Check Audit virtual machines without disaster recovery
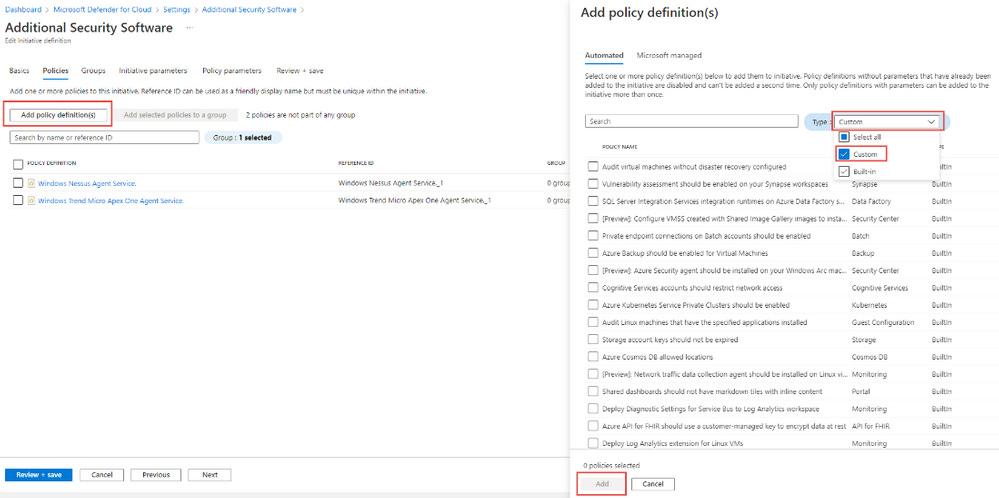Screen dimensions: 999x498 pyautogui.click(x=593, y=167)
